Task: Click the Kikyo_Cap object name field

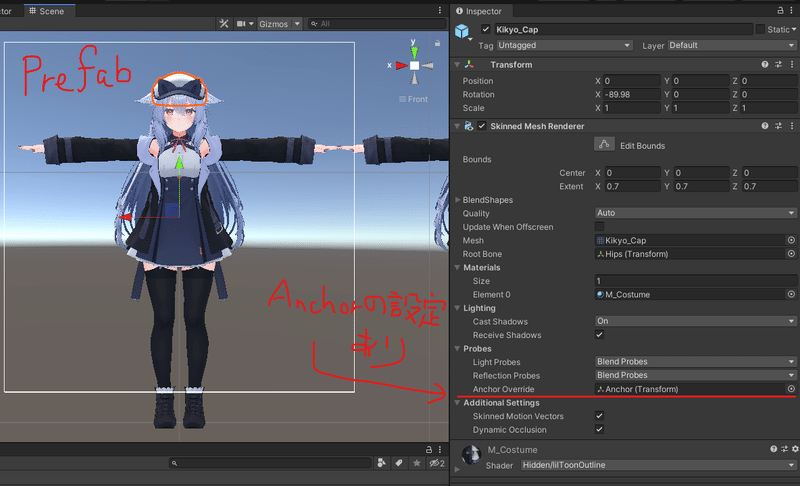Action: (623, 30)
